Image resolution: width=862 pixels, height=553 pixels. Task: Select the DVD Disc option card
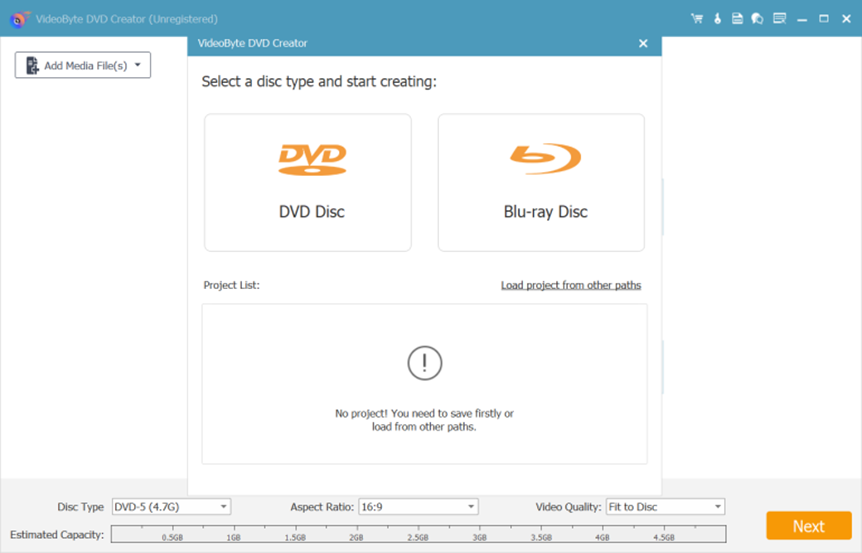tap(308, 183)
